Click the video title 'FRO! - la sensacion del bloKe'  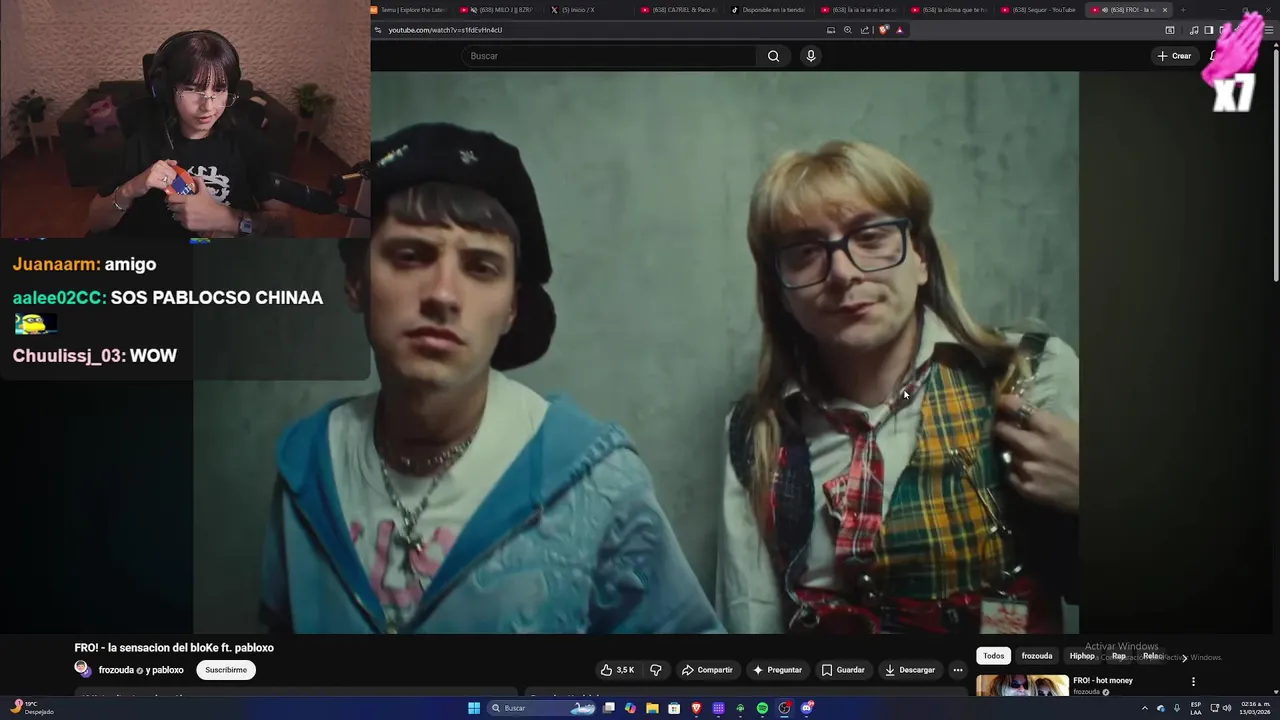pos(174,648)
